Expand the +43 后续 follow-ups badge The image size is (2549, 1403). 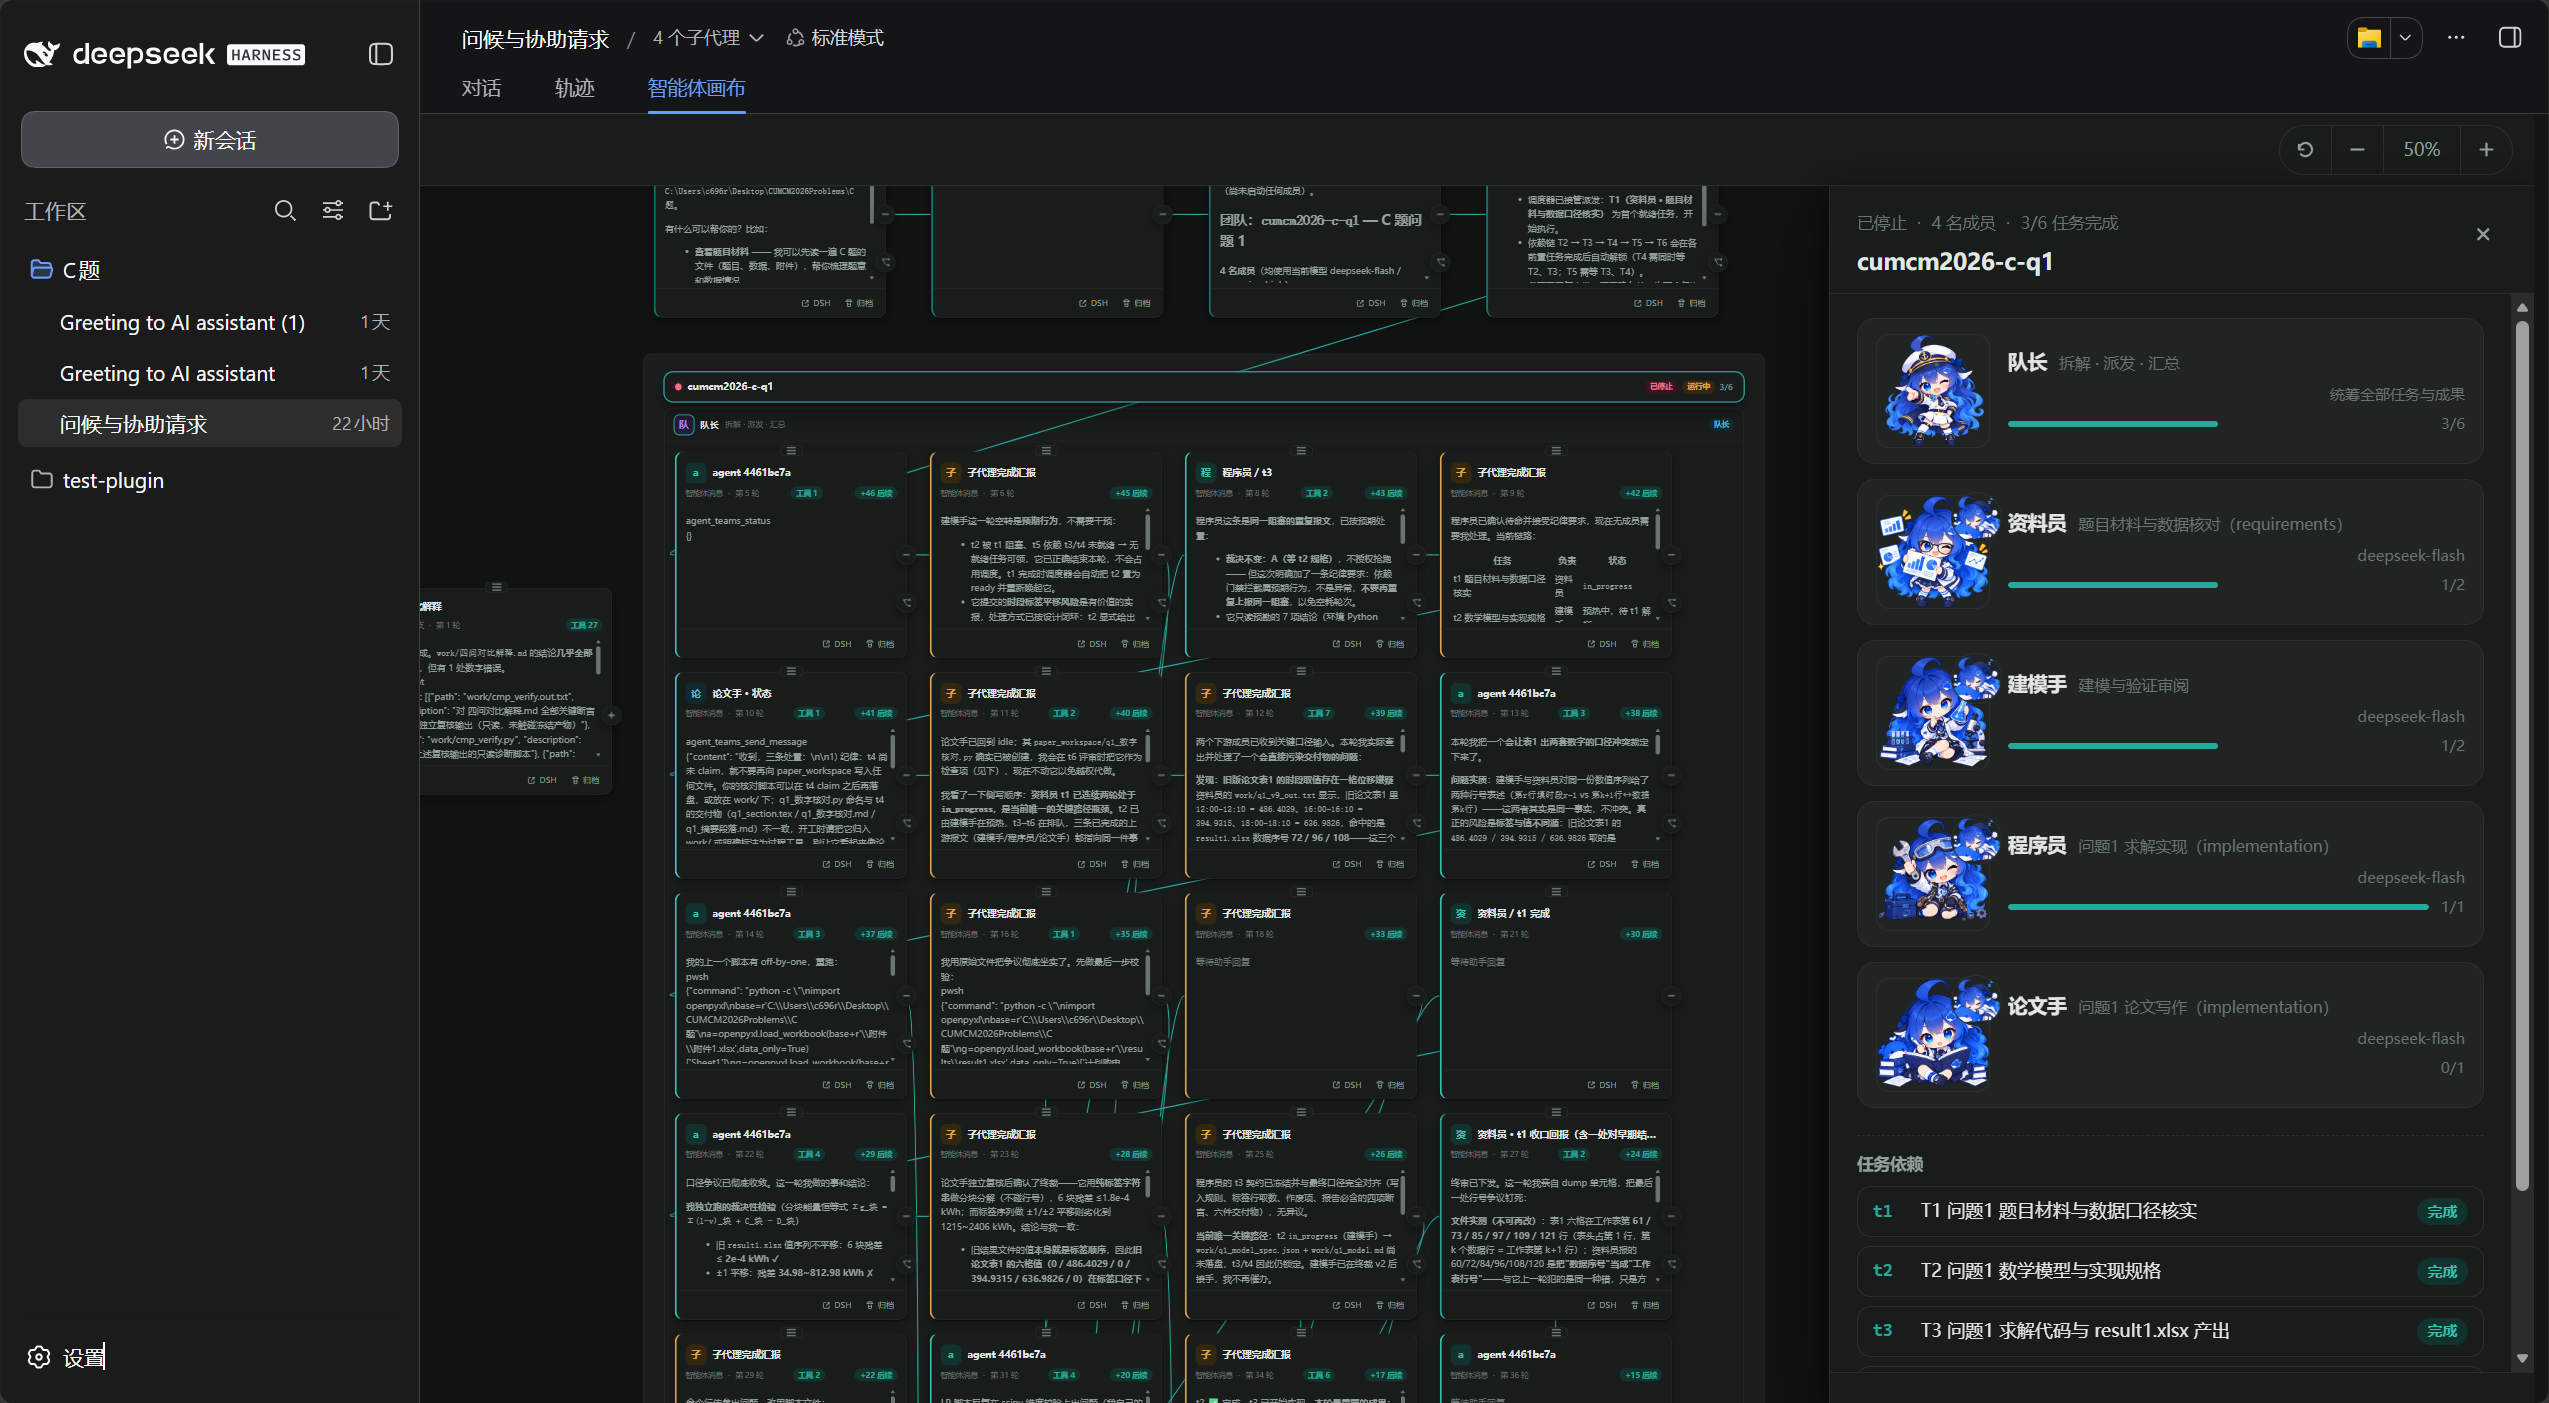(x=1387, y=493)
